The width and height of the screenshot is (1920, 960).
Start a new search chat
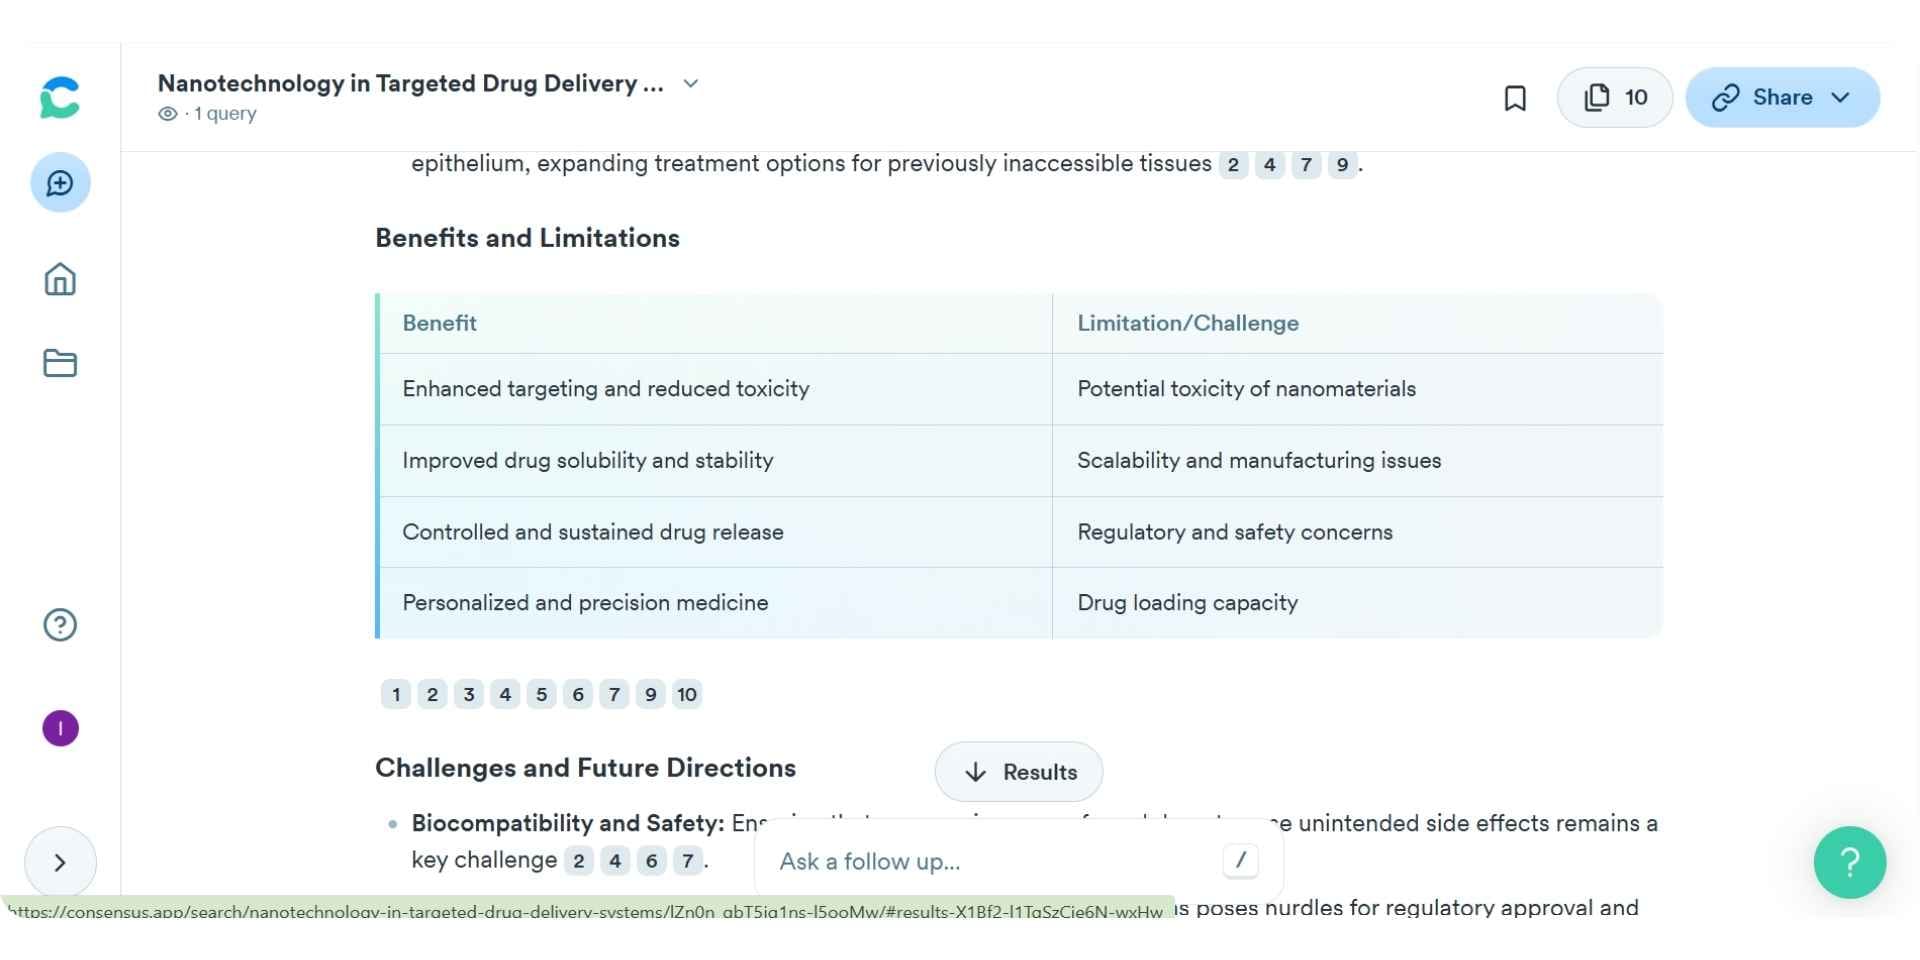tap(60, 183)
